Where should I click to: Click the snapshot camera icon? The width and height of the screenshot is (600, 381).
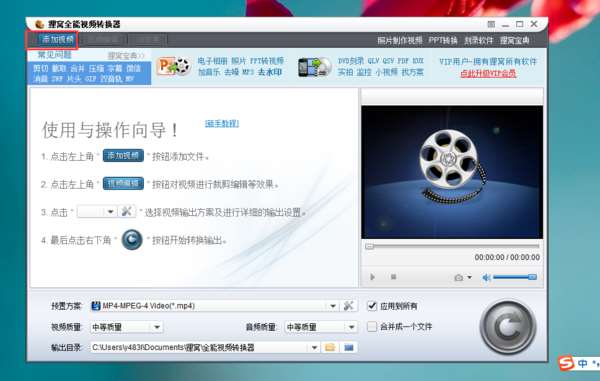458,277
